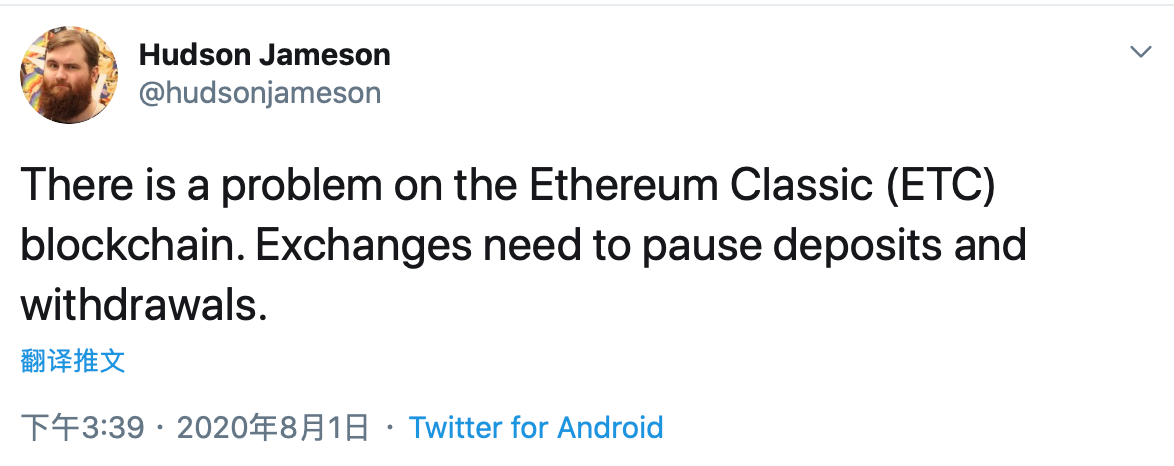
Task: Click the 下午3:39 timestamp
Action: point(82,428)
